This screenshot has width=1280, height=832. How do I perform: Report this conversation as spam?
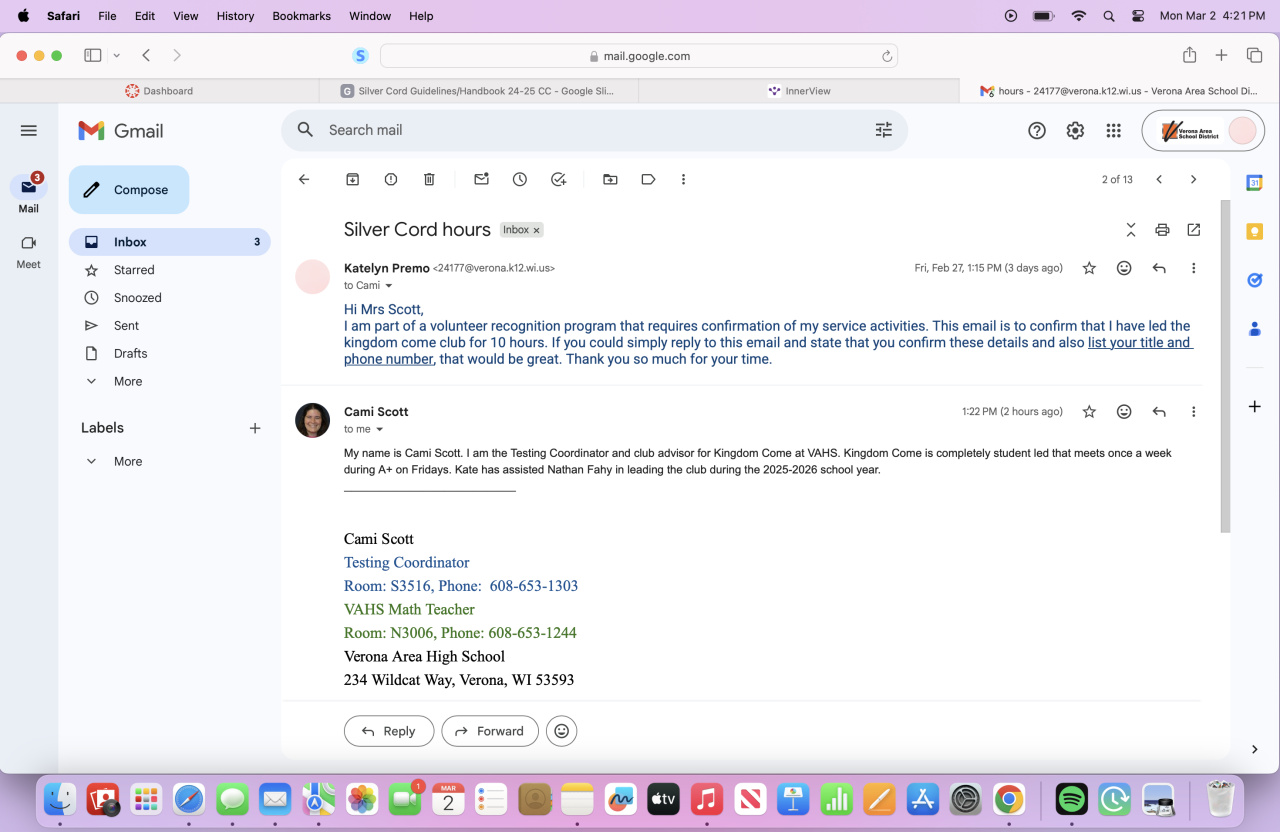[391, 180]
